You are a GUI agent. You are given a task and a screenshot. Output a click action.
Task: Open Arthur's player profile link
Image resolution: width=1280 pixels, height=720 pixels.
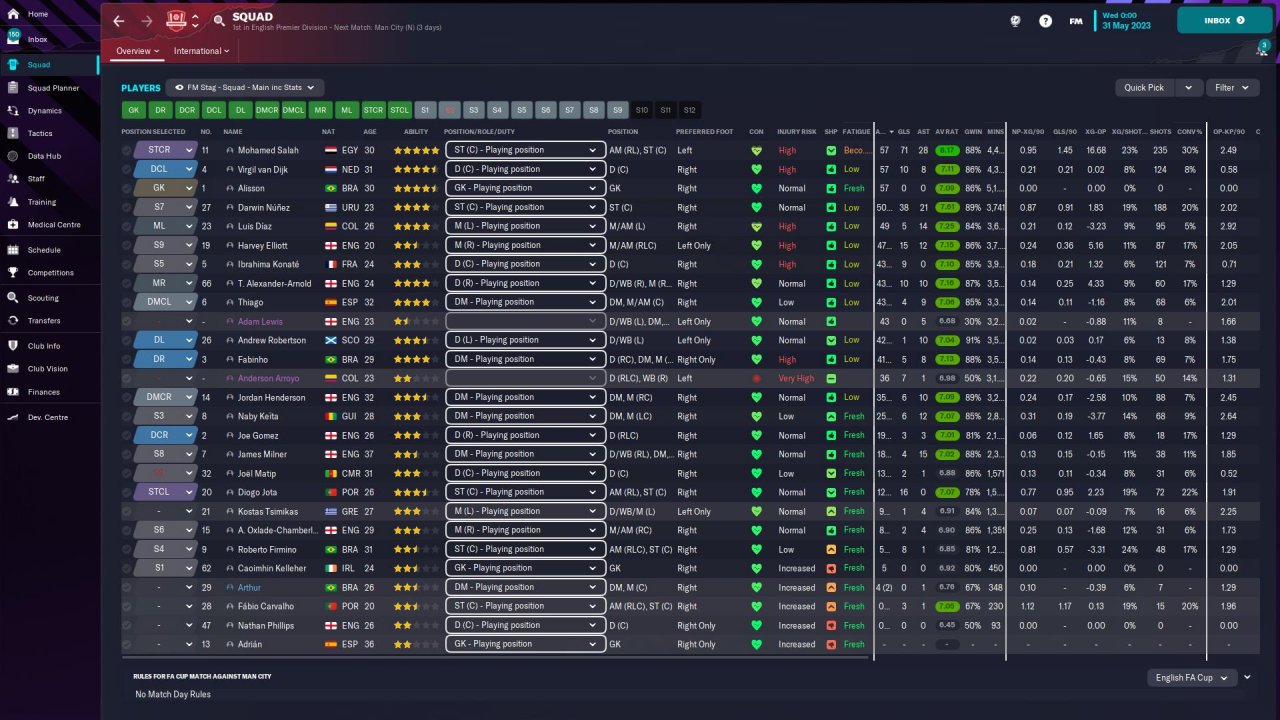(249, 587)
